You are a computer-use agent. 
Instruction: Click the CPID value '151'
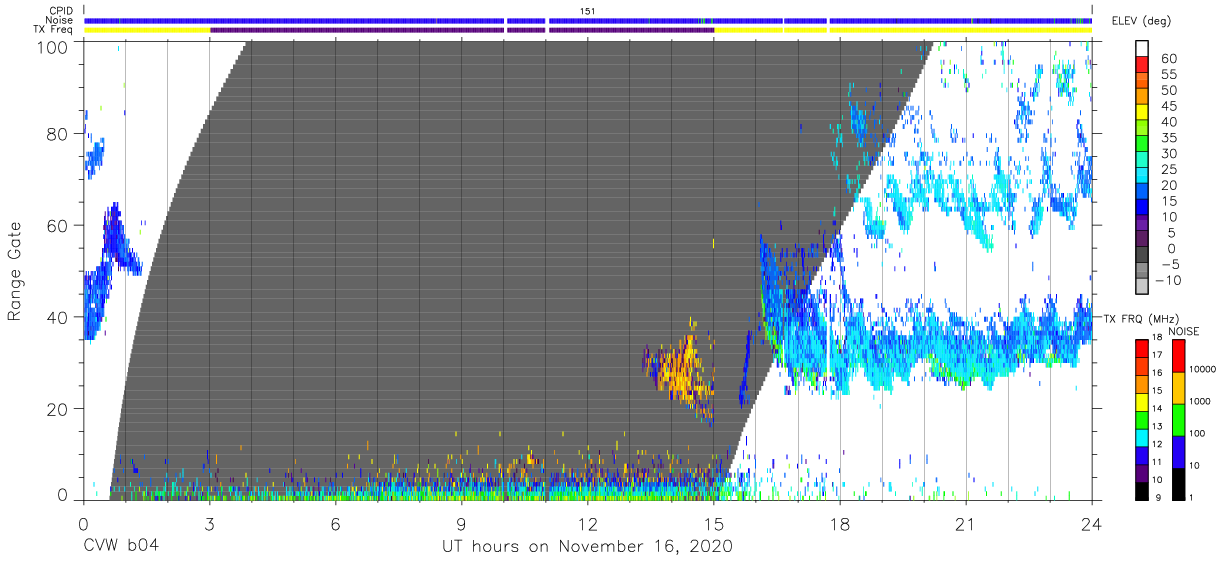point(587,11)
